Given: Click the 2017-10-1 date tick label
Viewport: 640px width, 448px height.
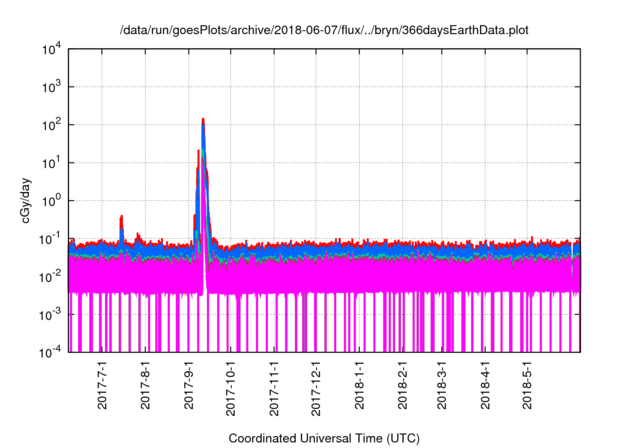Looking at the screenshot, I should (x=231, y=388).
